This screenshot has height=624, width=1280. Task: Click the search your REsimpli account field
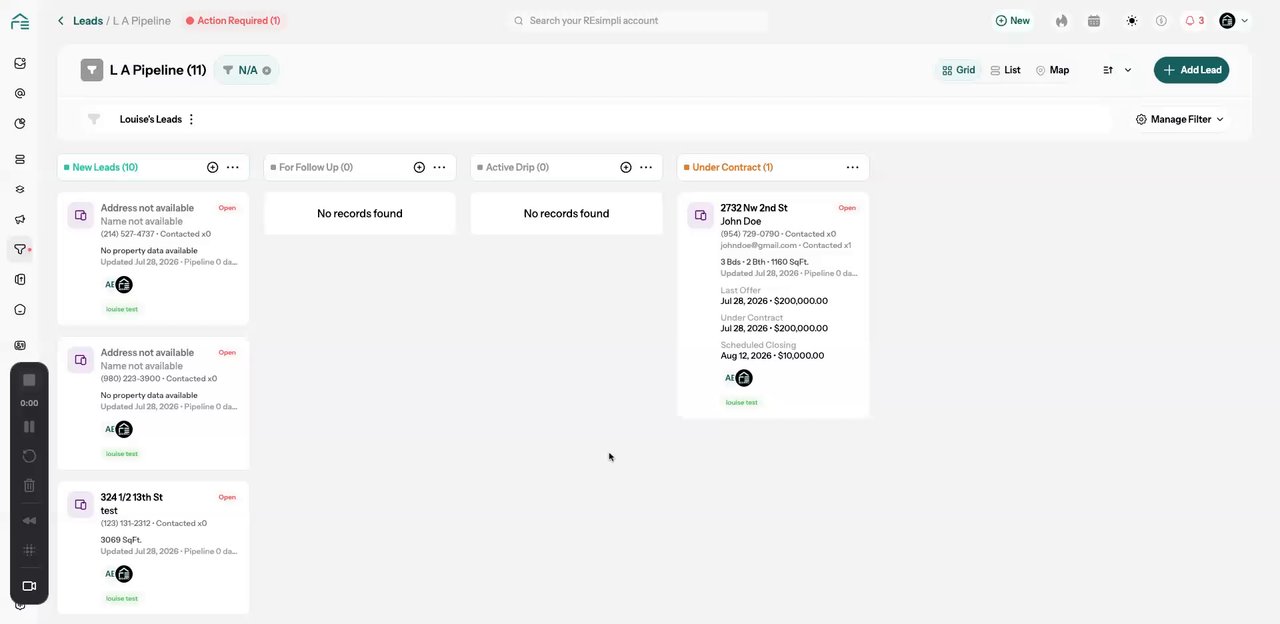point(638,20)
